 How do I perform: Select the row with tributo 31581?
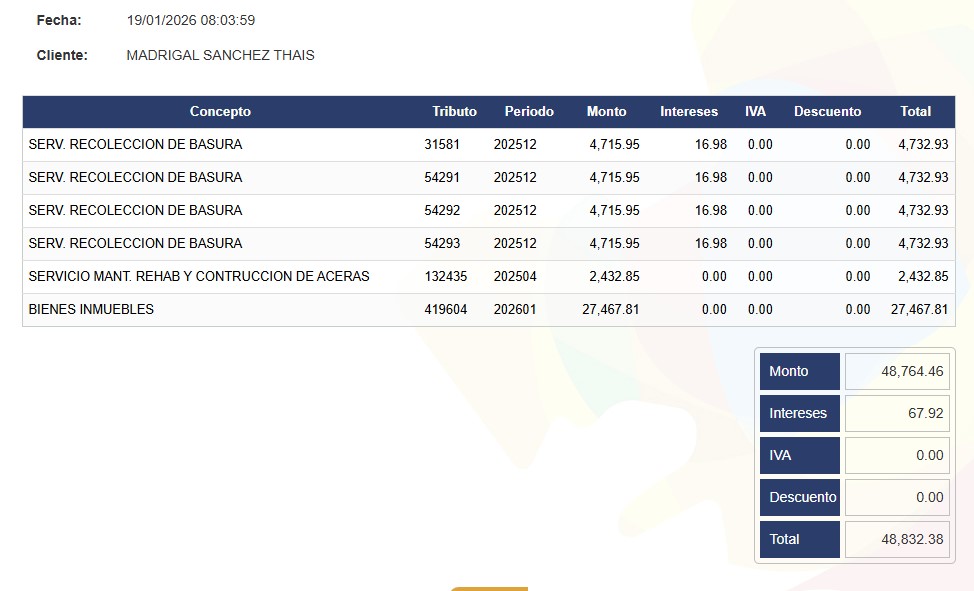(x=488, y=145)
